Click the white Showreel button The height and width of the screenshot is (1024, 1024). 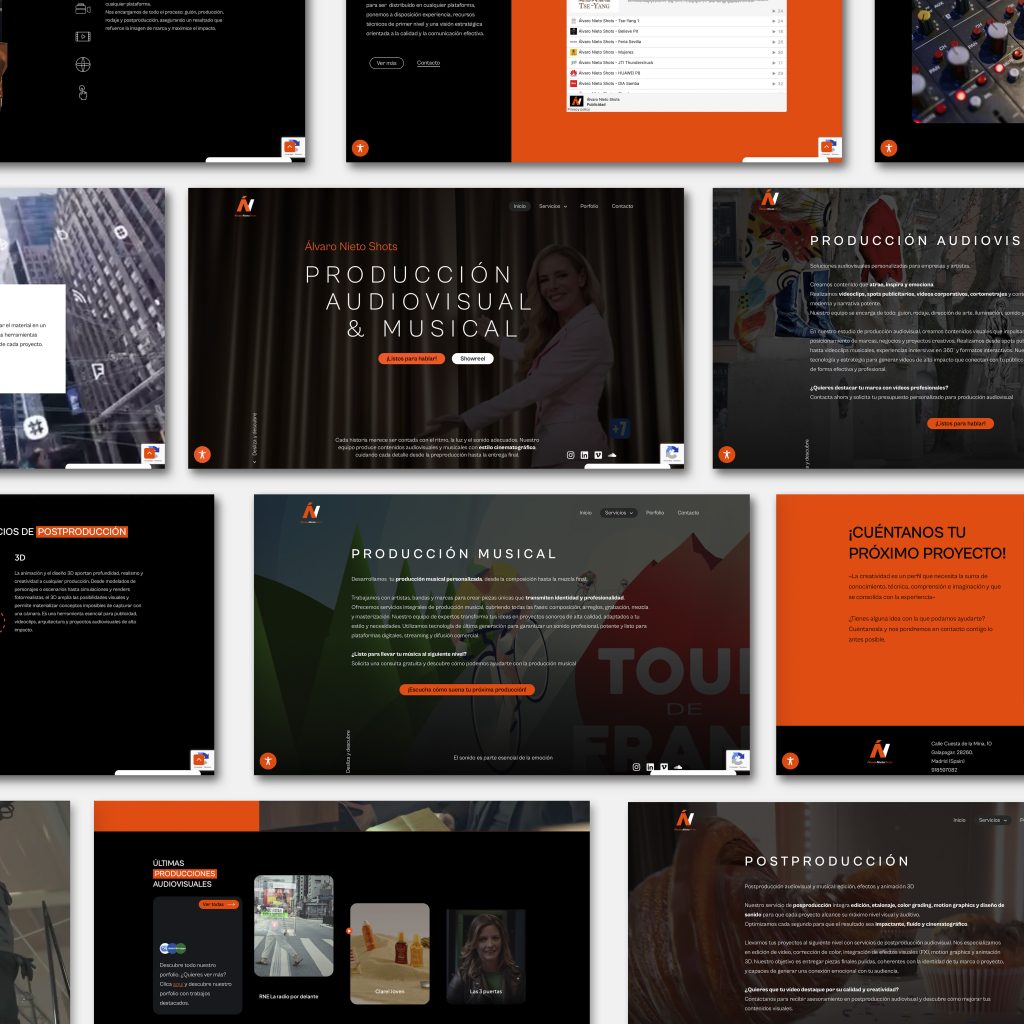tap(472, 358)
